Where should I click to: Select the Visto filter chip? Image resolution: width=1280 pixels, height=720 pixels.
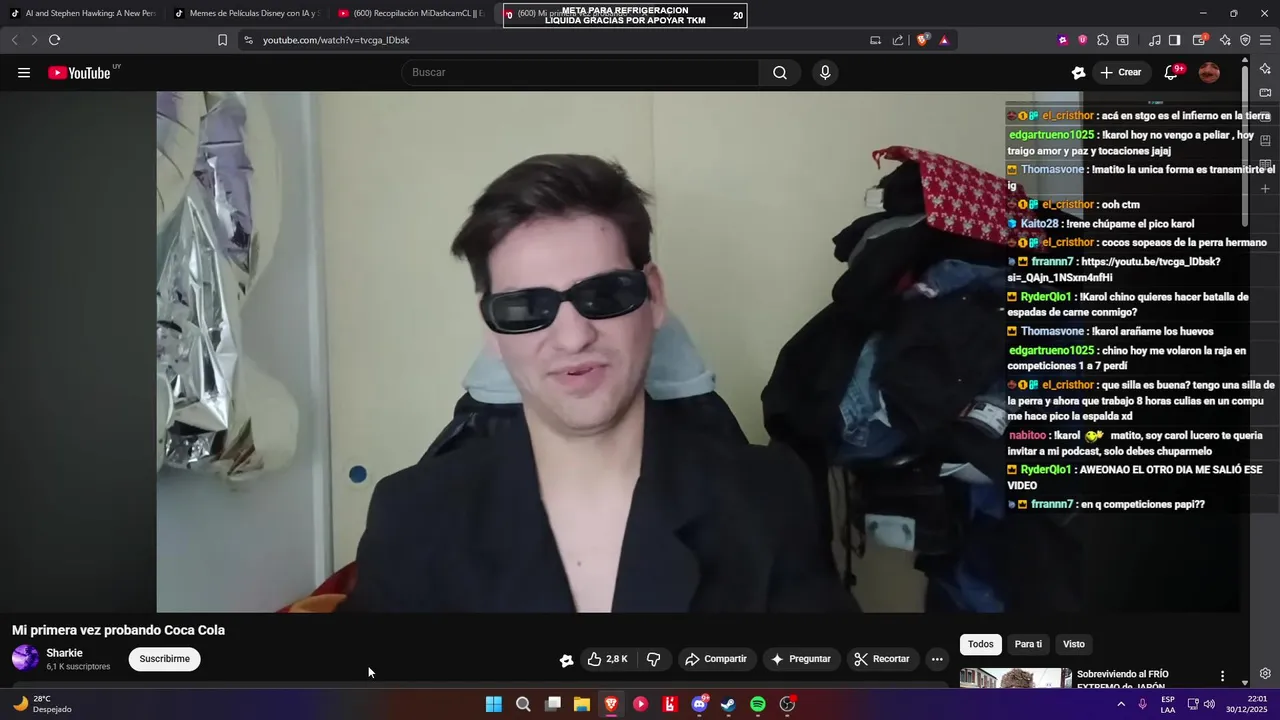1074,644
